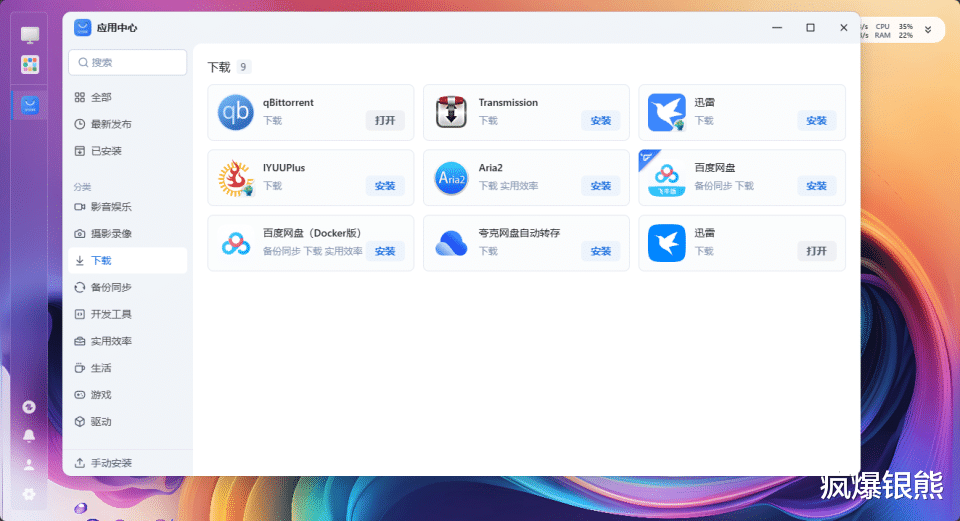Viewport: 960px width, 521px height.
Task: Click the sync status icon in dock
Action: click(x=29, y=407)
